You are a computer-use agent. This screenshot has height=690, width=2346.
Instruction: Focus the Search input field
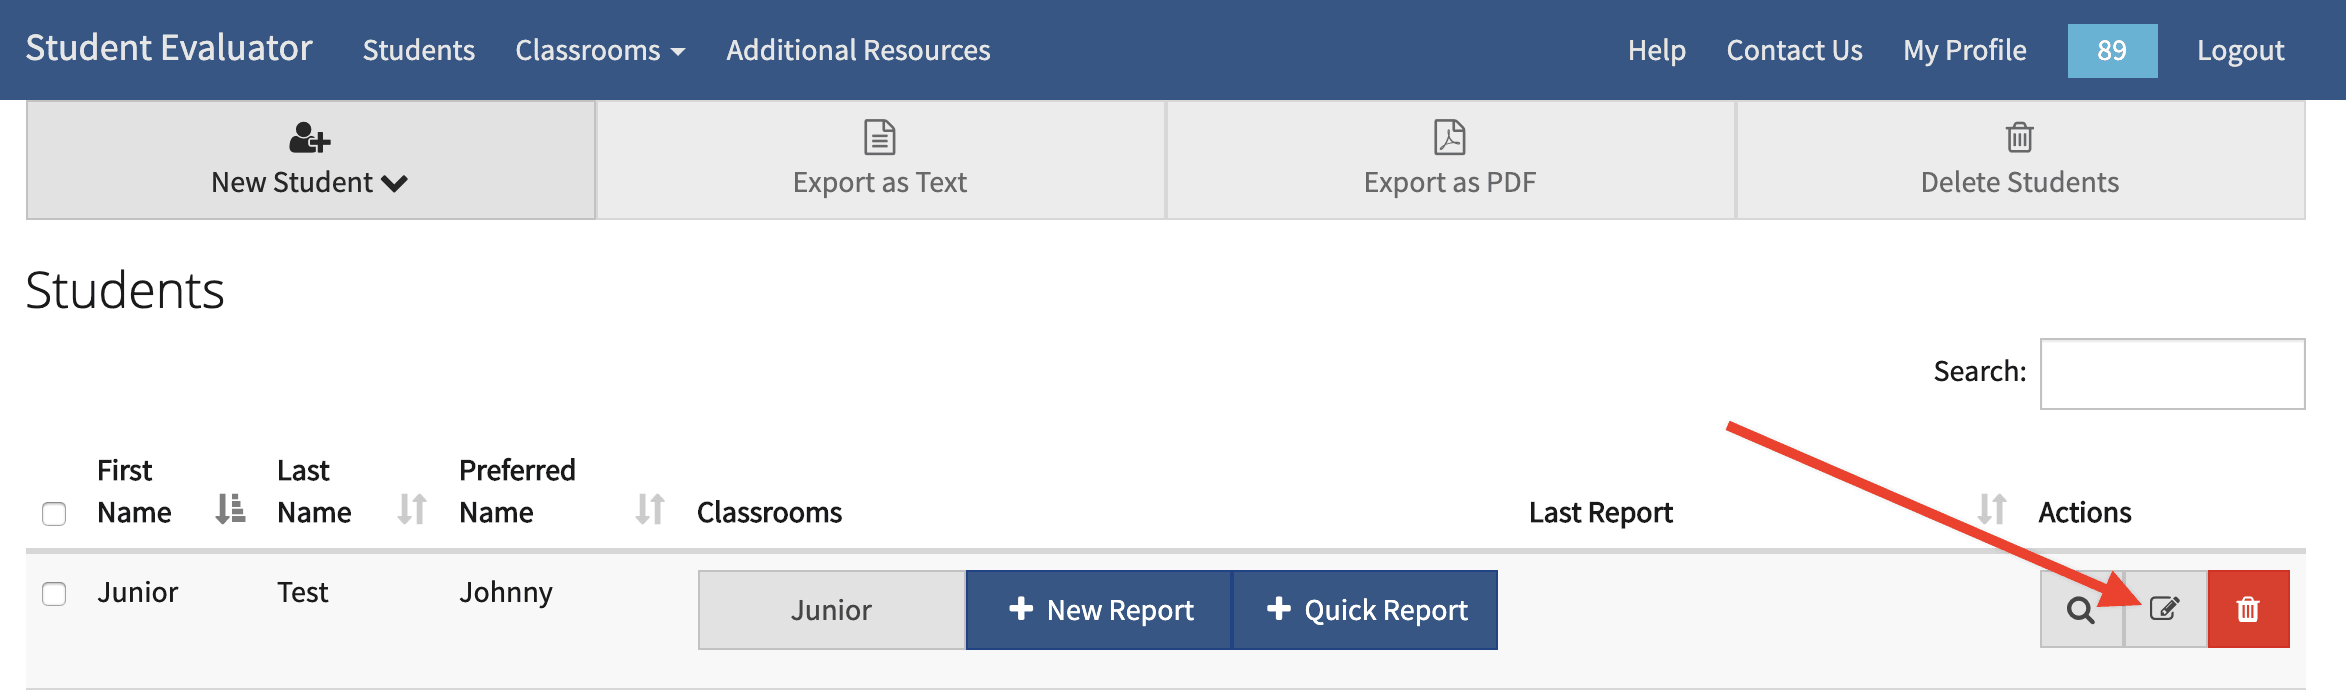tap(2173, 374)
